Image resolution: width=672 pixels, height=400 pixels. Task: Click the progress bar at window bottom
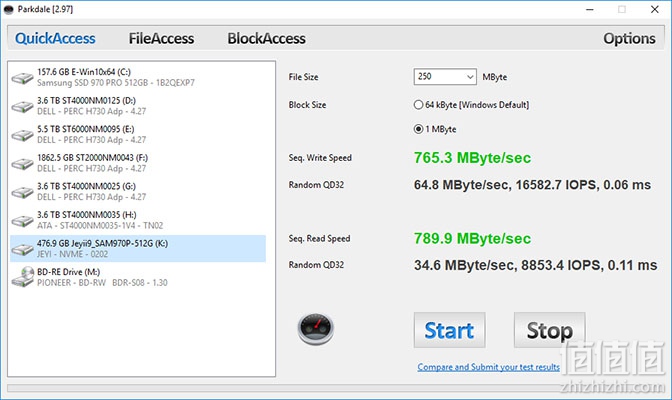click(x=336, y=388)
